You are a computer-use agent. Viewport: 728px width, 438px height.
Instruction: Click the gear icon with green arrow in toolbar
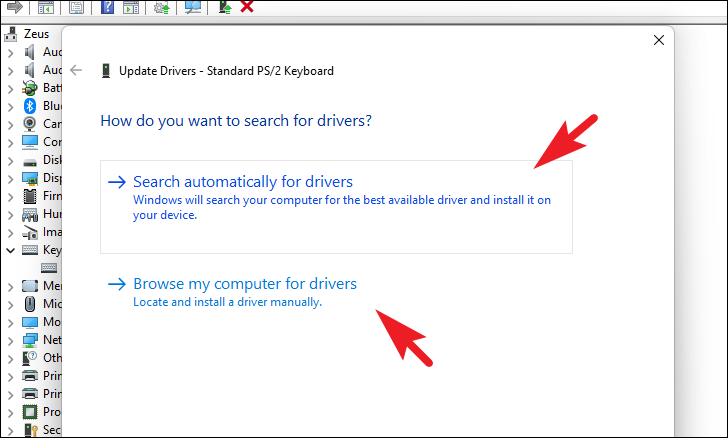coord(162,7)
